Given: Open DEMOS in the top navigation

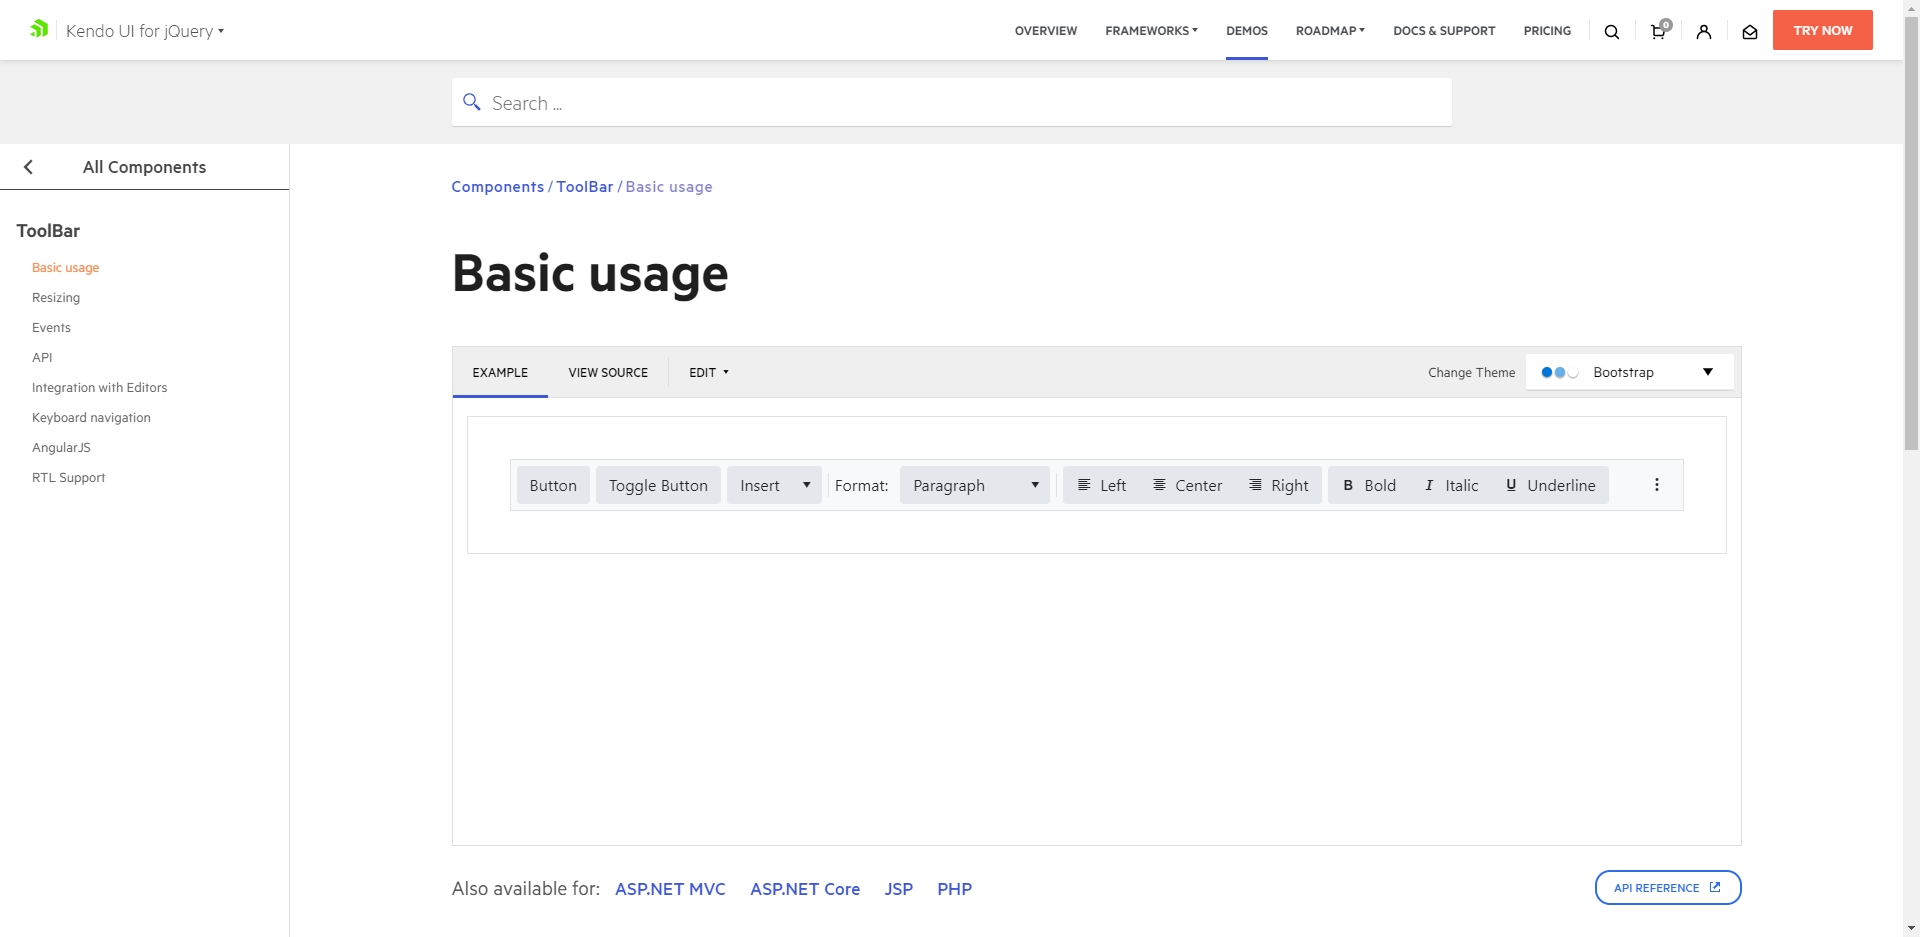Looking at the screenshot, I should (x=1247, y=31).
